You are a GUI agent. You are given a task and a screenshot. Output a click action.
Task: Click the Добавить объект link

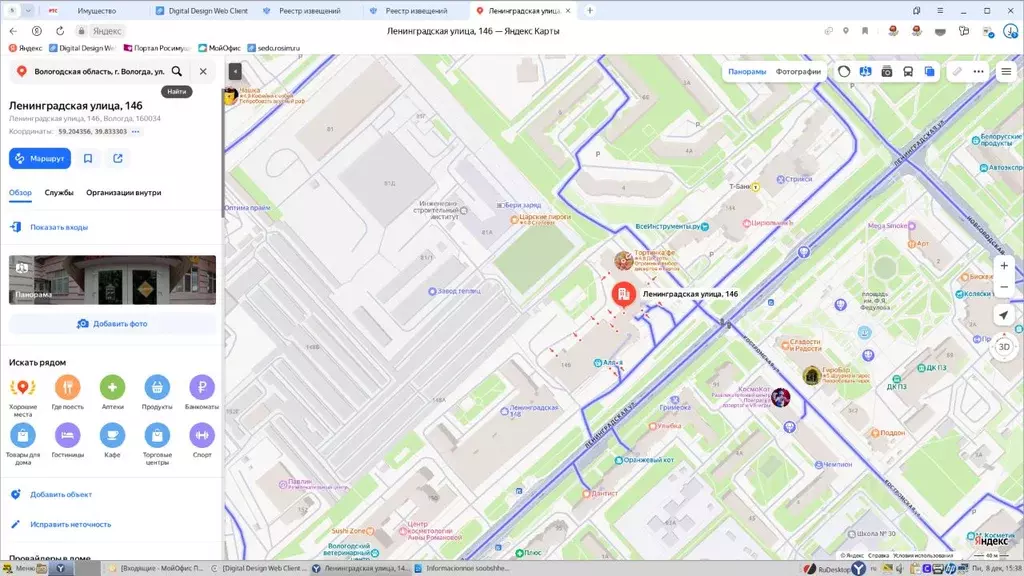(60, 494)
